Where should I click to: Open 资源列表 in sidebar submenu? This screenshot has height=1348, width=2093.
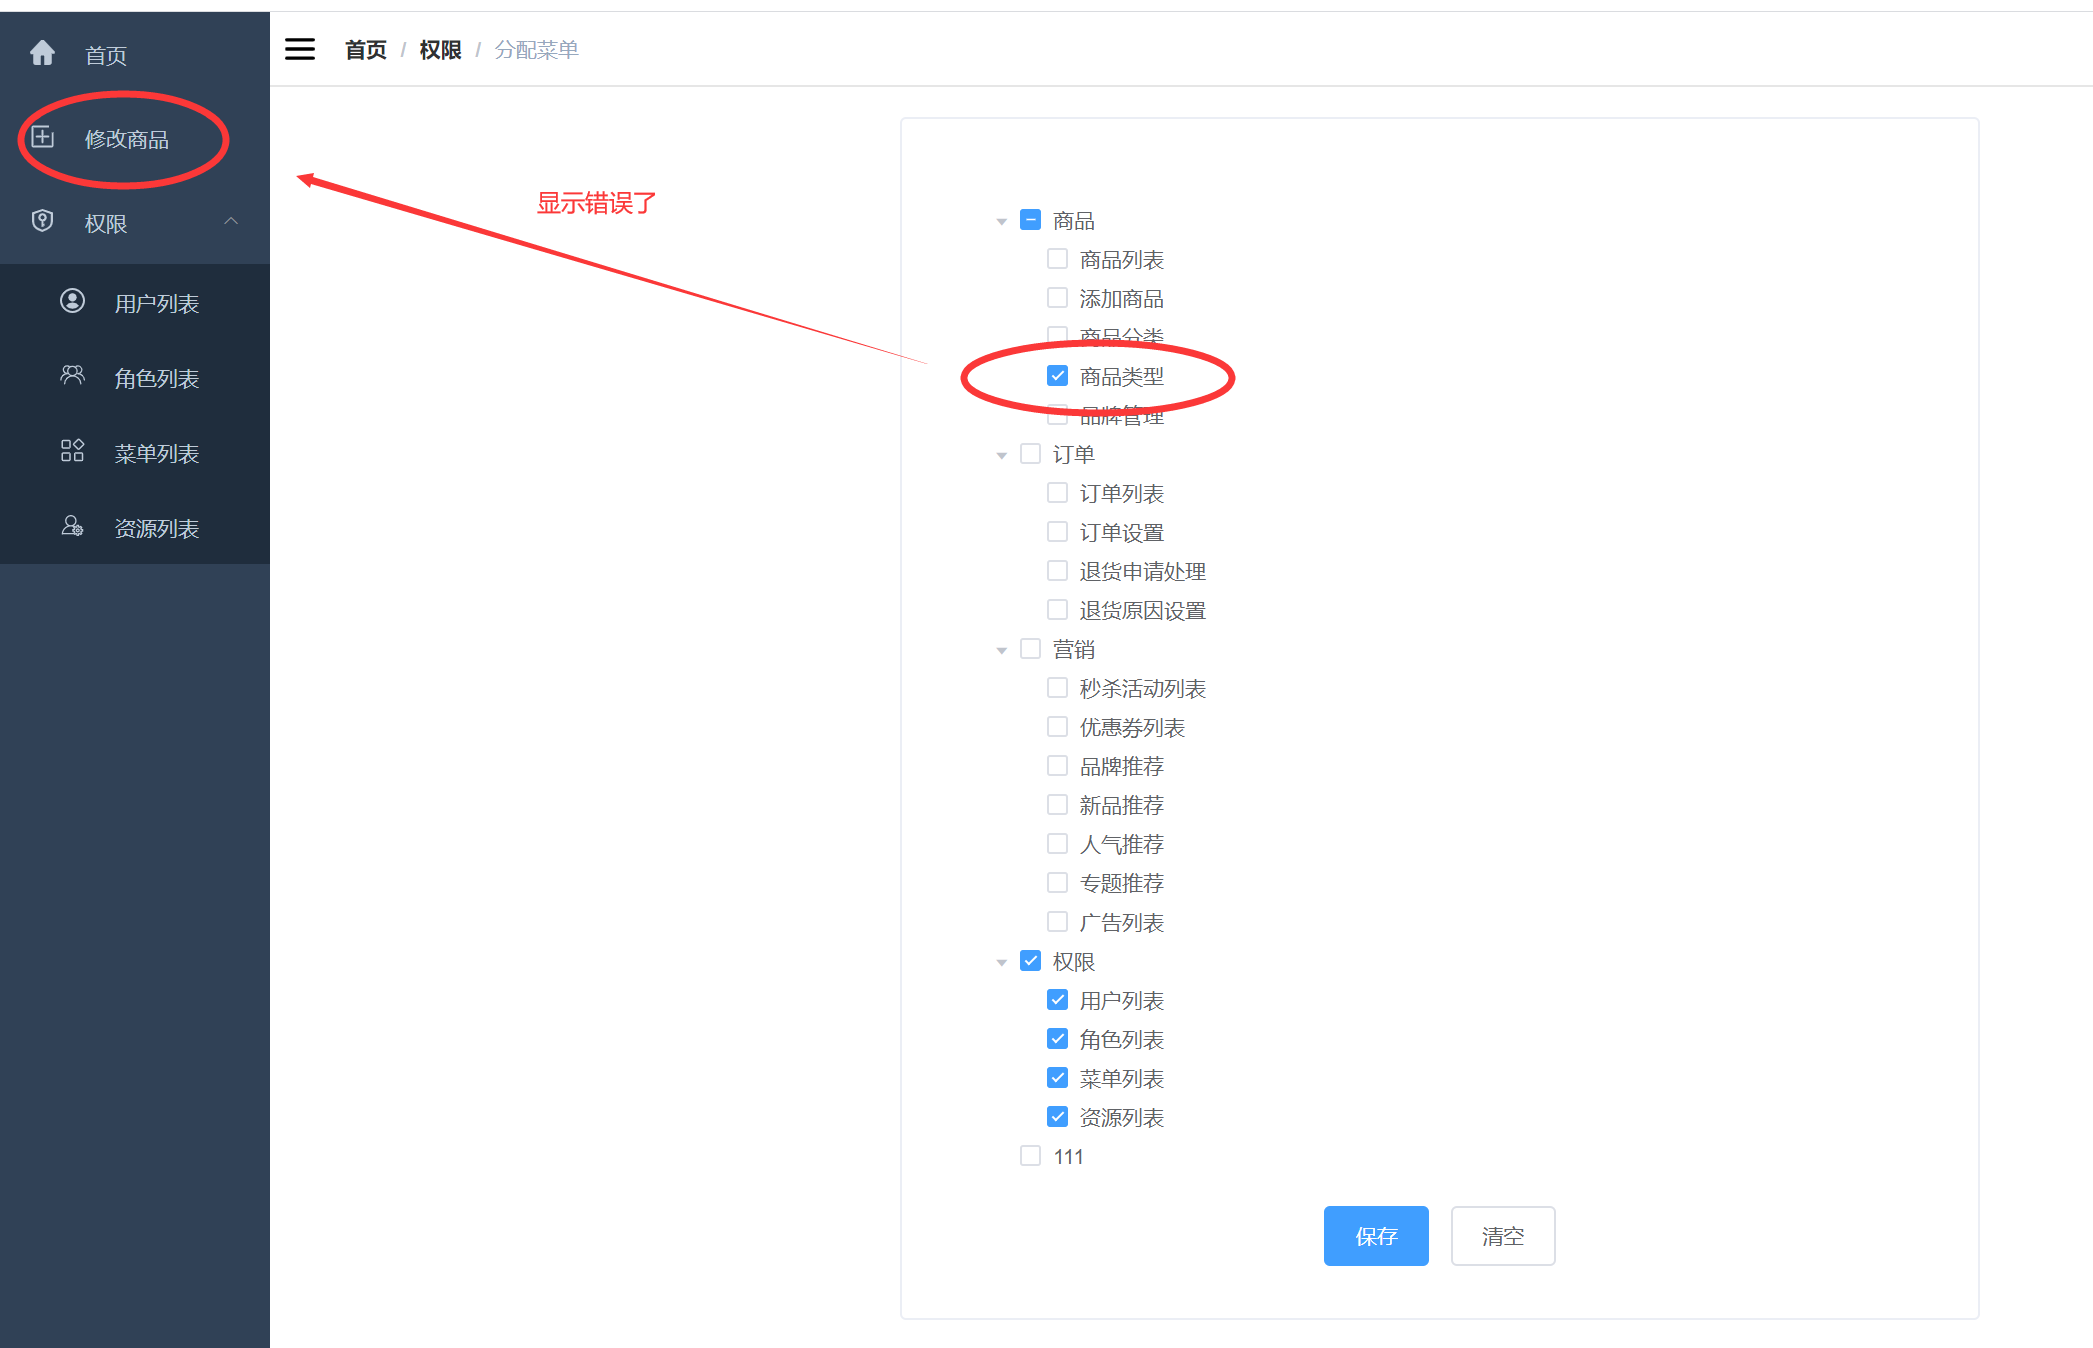click(x=135, y=527)
